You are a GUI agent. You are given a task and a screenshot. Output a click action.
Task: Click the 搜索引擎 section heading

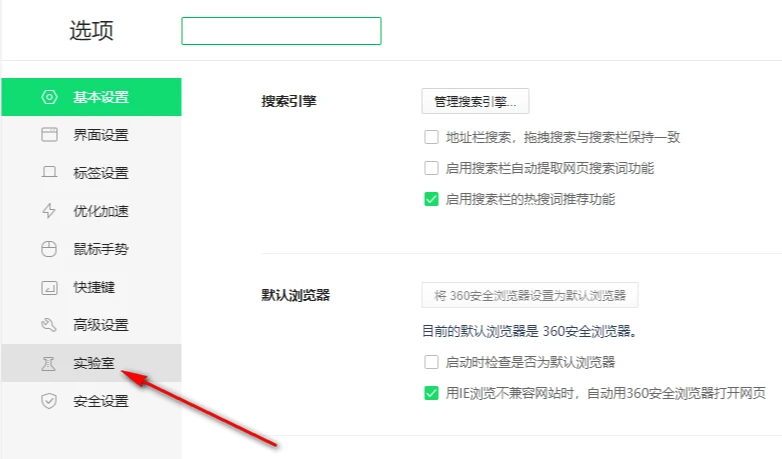289,101
